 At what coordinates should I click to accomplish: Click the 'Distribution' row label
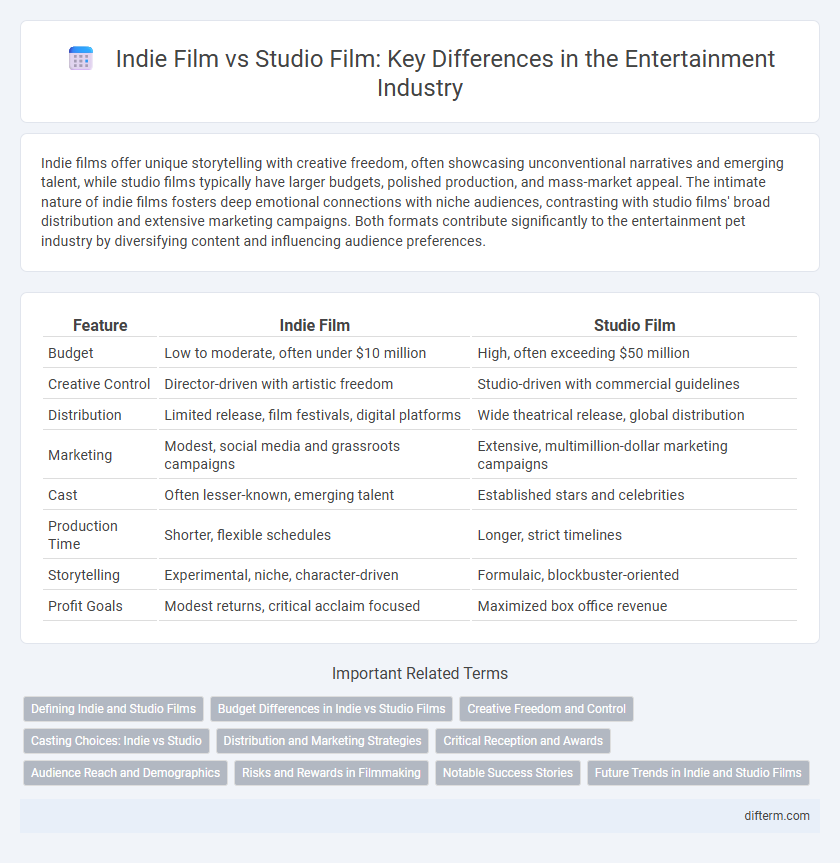coord(85,415)
